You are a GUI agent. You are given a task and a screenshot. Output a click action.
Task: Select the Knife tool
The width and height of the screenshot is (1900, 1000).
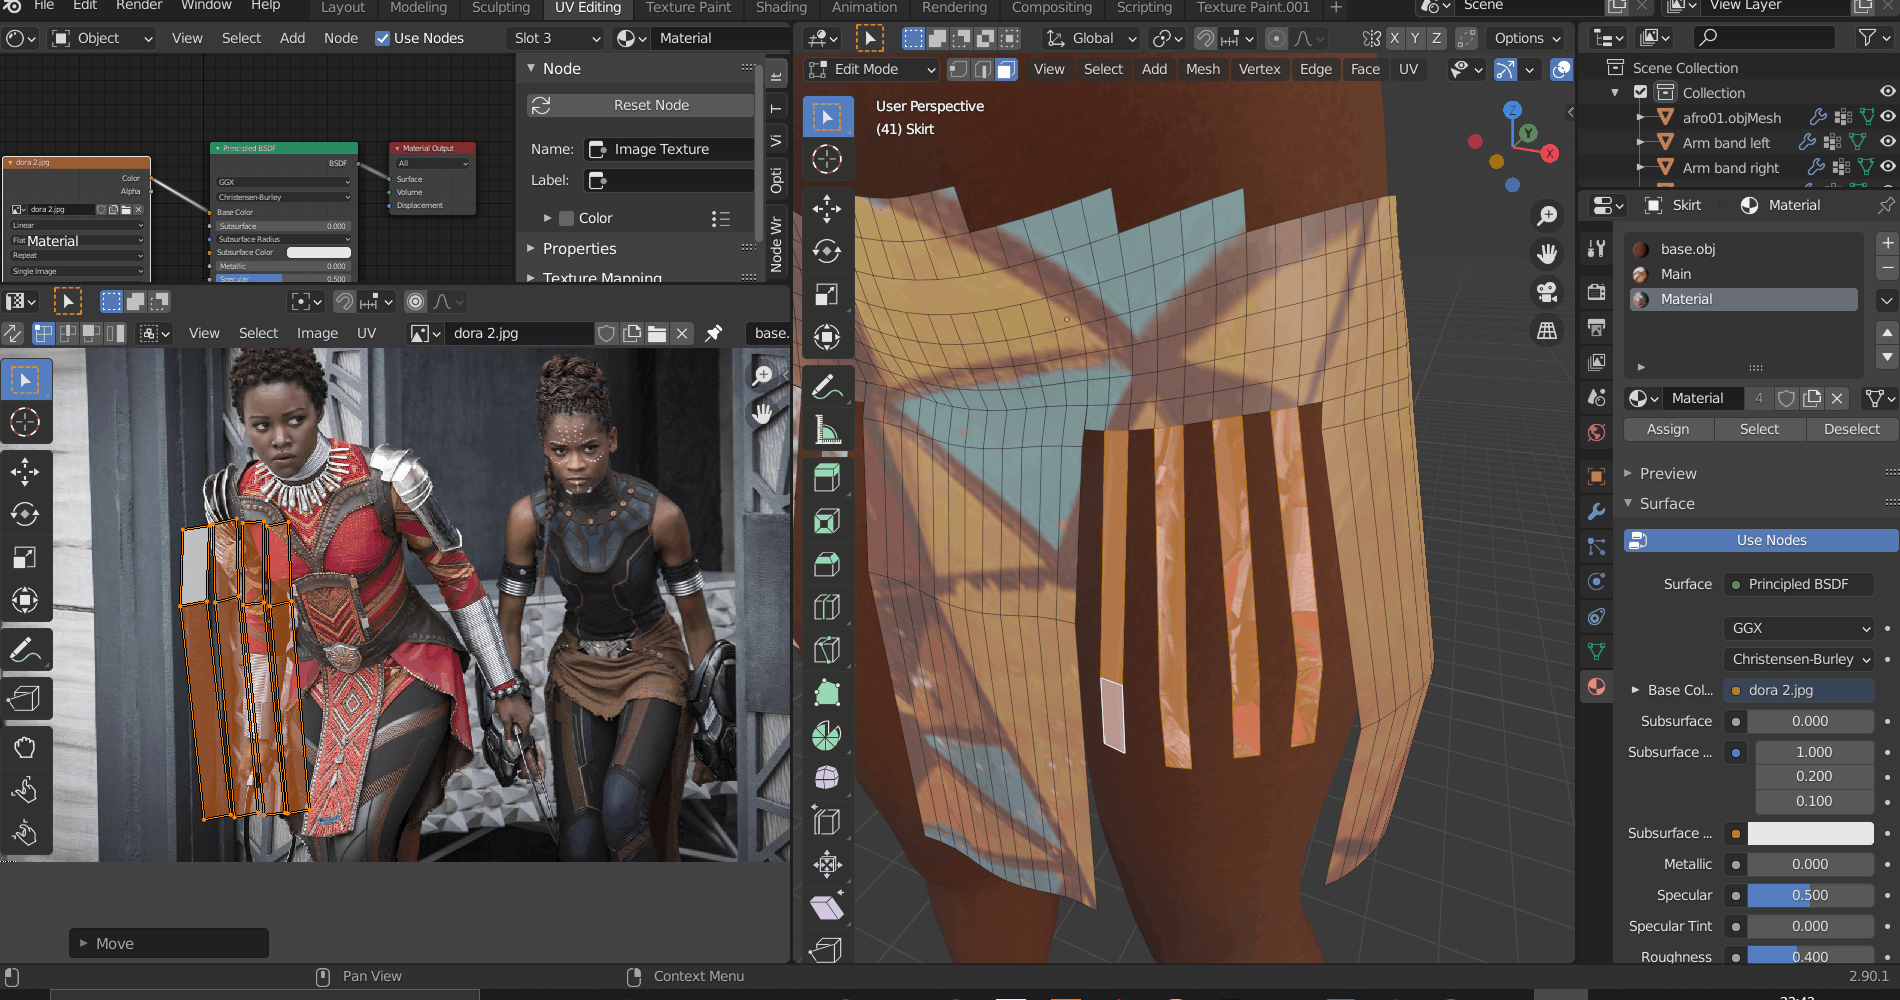(827, 650)
